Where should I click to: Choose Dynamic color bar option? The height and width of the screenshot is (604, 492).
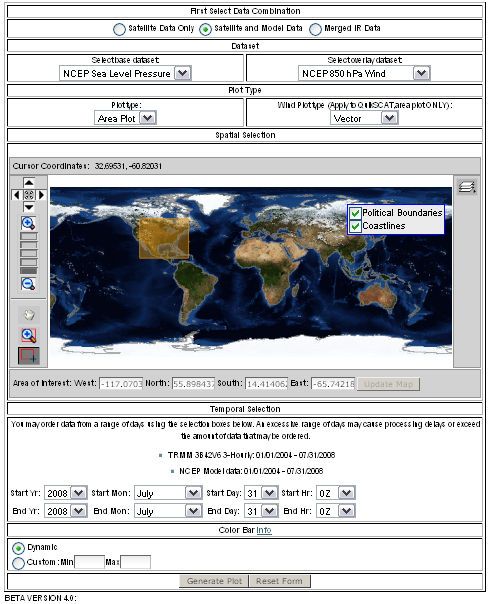pyautogui.click(x=18, y=548)
